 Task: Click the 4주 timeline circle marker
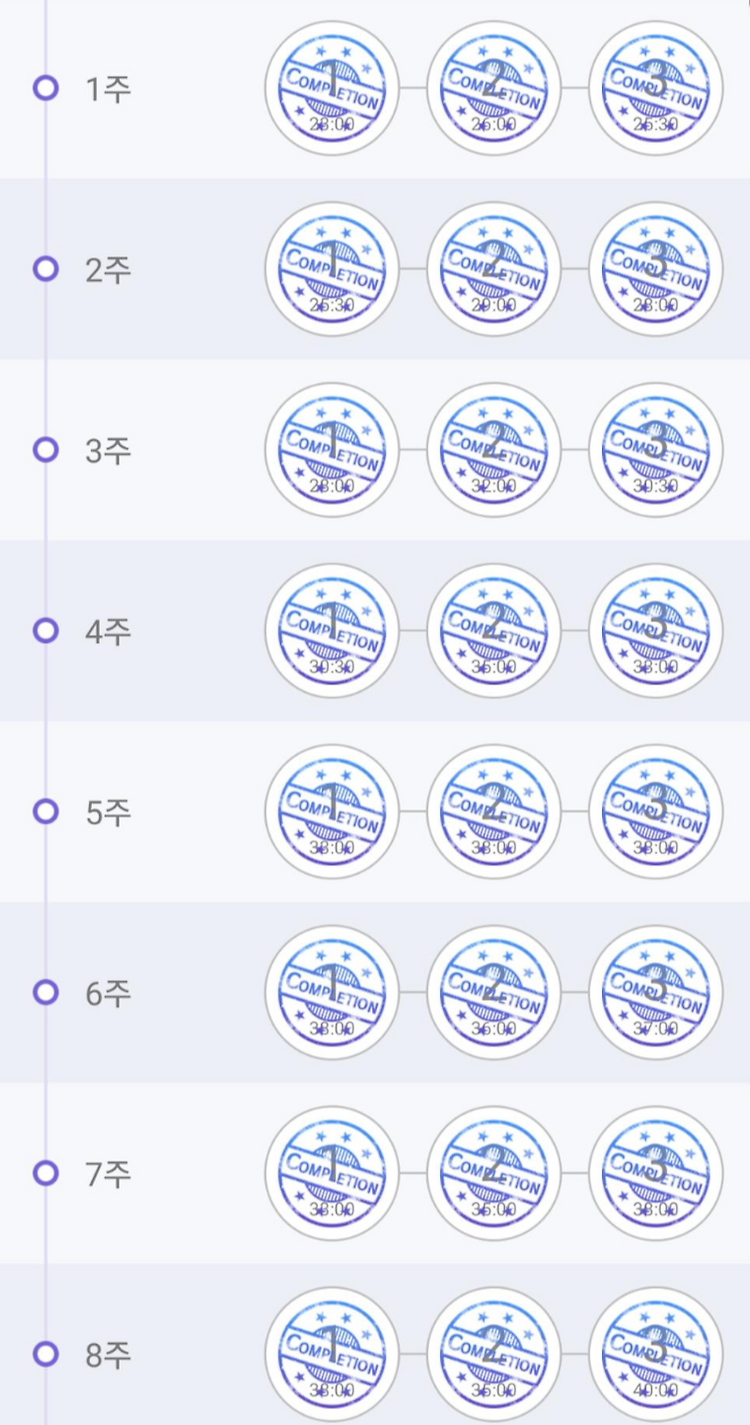tap(45, 630)
